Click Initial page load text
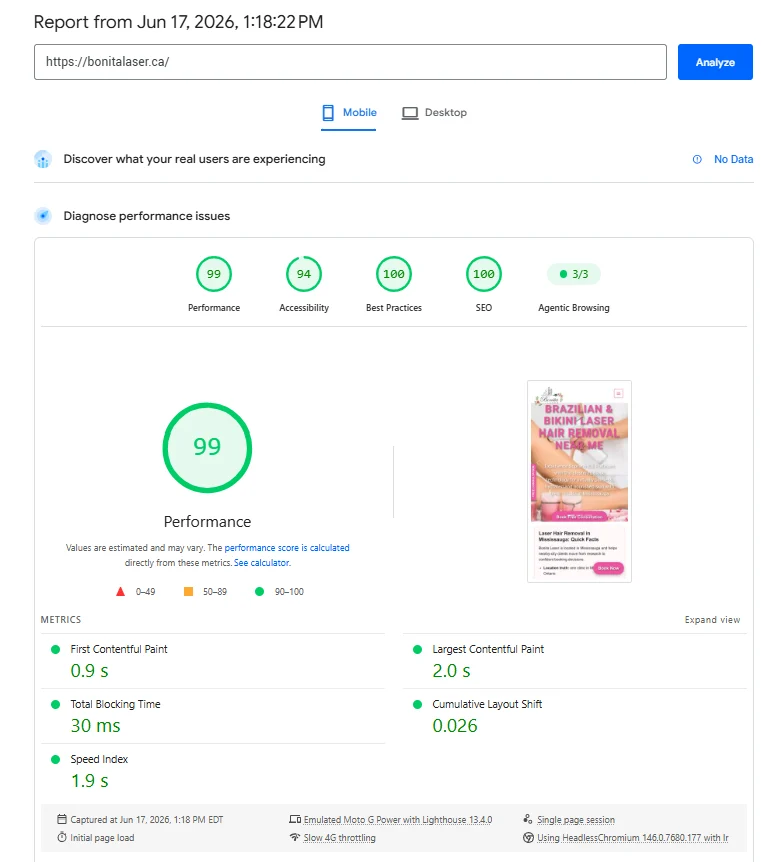 point(102,838)
